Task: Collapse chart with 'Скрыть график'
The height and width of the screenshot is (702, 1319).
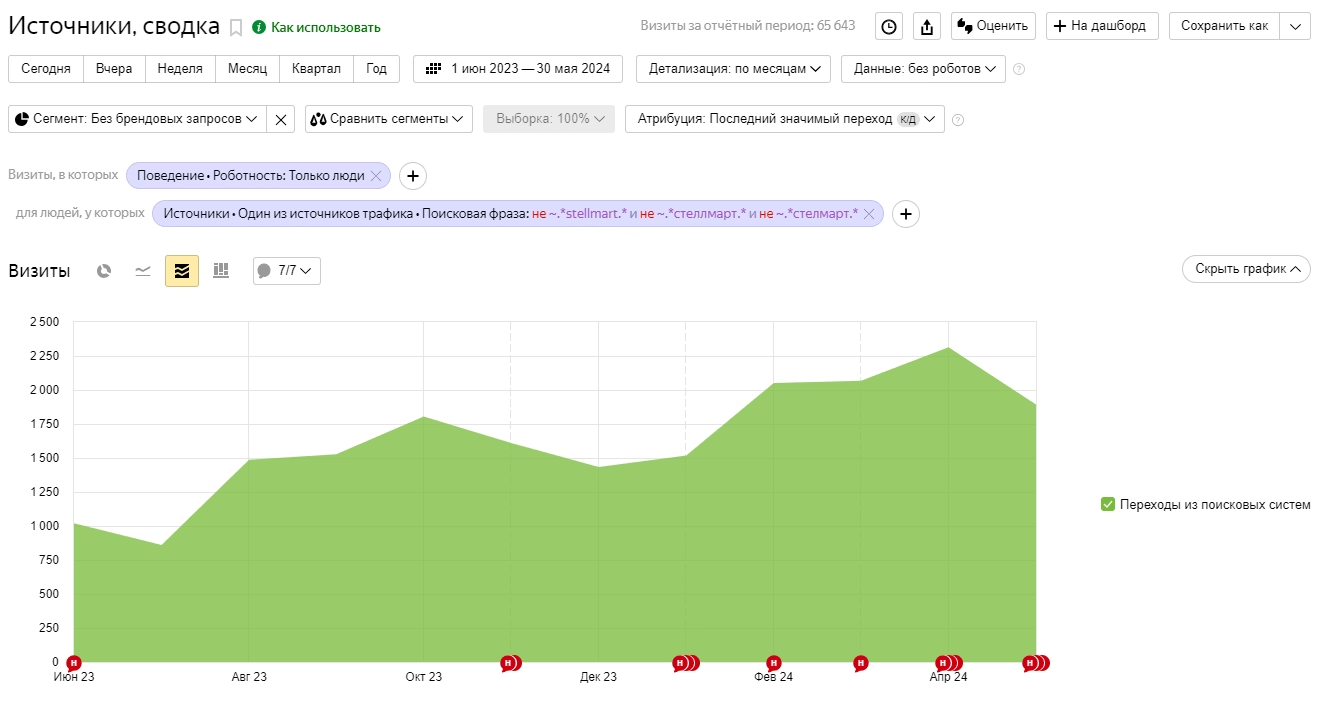Action: pos(1245,269)
